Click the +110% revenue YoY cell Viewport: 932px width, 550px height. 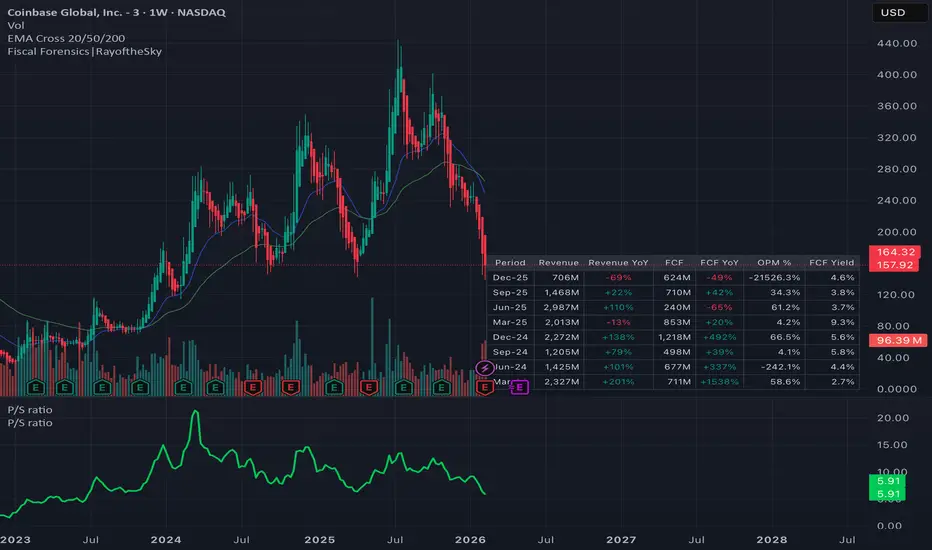coord(618,307)
